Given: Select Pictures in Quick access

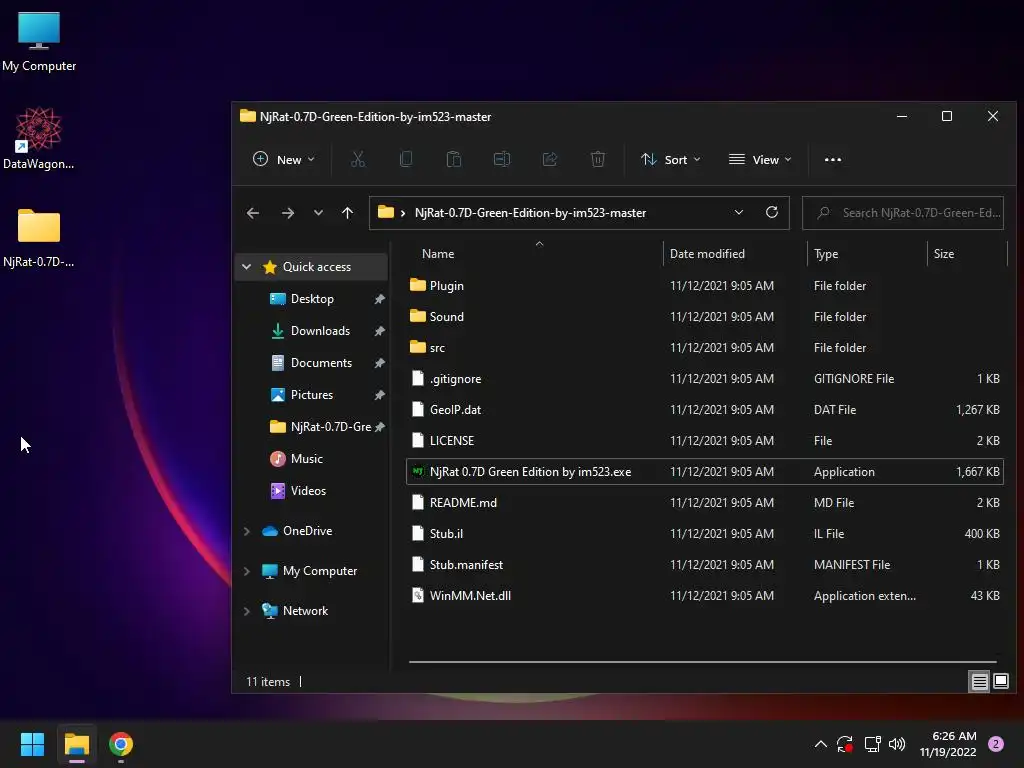Looking at the screenshot, I should (312, 394).
